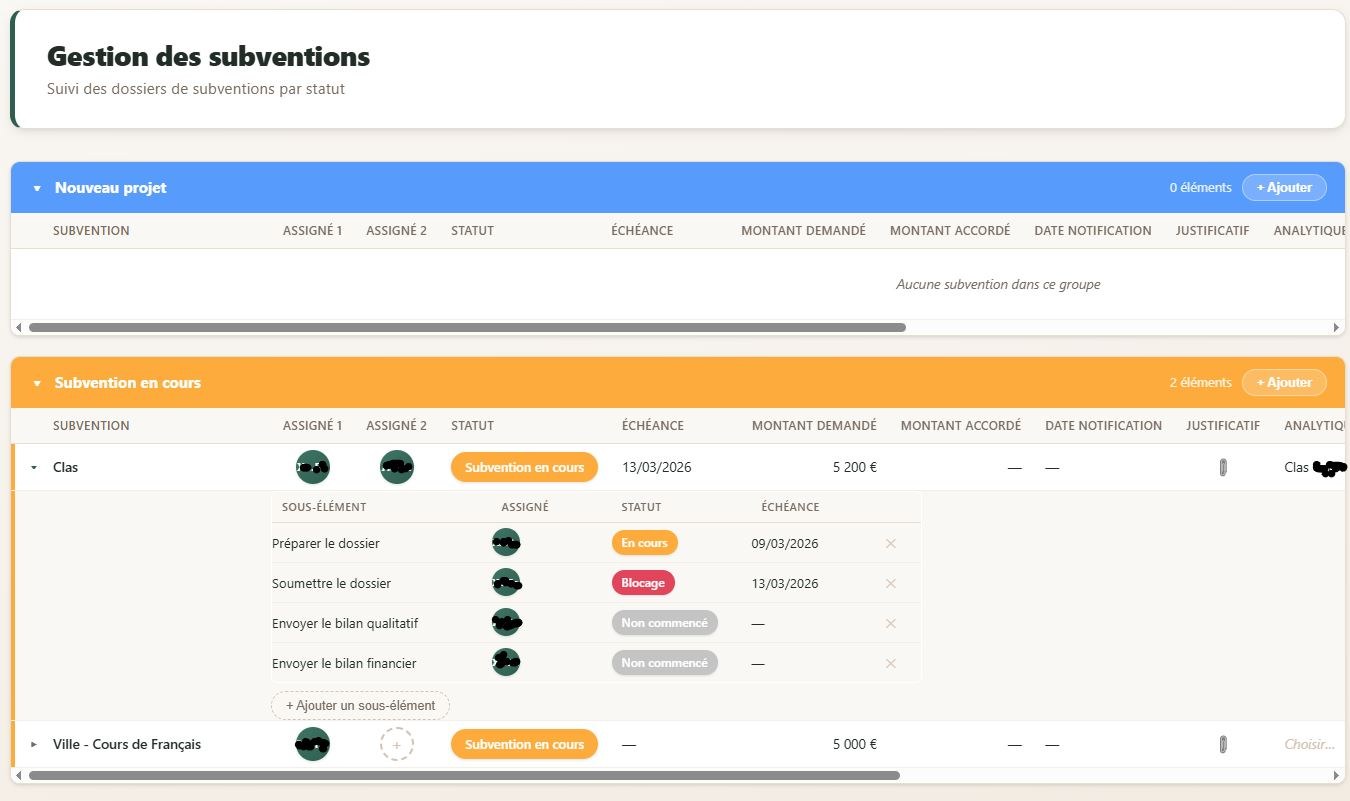Screen dimensions: 1350x801
Task: Change the 'Blocage' status of Soumettre le dossier
Action: [643, 583]
